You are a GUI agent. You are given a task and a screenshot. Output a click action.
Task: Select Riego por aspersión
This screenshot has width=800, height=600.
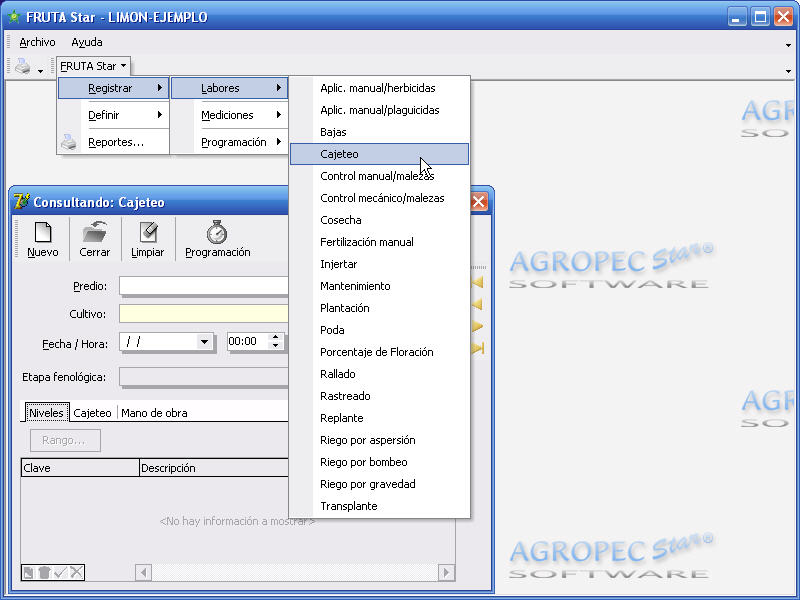379,440
